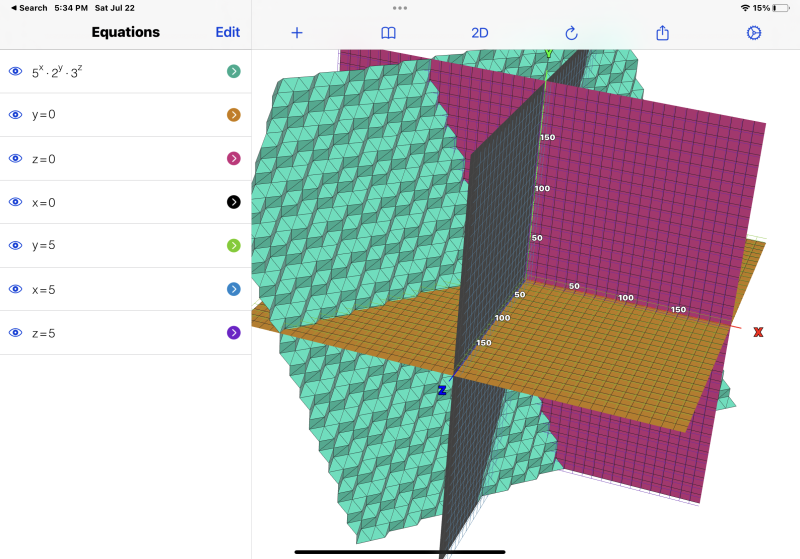Screen dimensions: 800x559
Task: Open the purple chevron for z=5
Action: (233, 332)
